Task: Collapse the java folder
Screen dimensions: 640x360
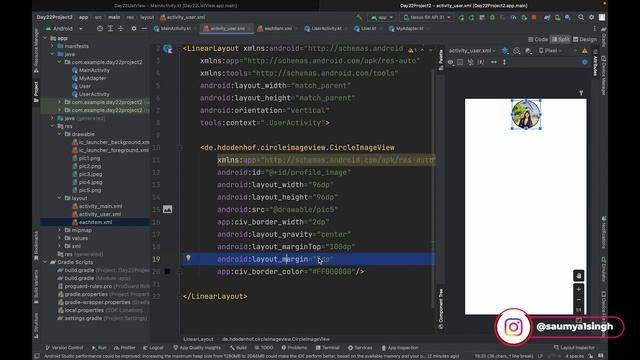Action: tap(52, 54)
